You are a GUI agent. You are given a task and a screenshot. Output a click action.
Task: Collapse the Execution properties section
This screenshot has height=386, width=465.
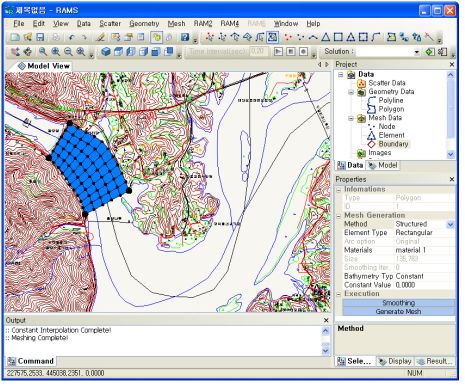pyautogui.click(x=339, y=294)
